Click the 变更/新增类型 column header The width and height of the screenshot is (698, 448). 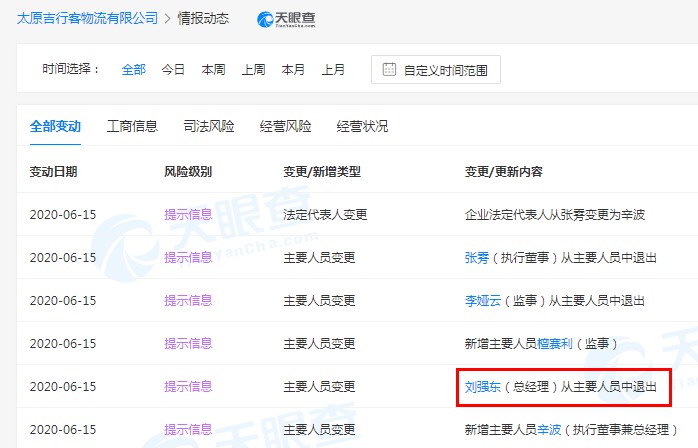(322, 171)
